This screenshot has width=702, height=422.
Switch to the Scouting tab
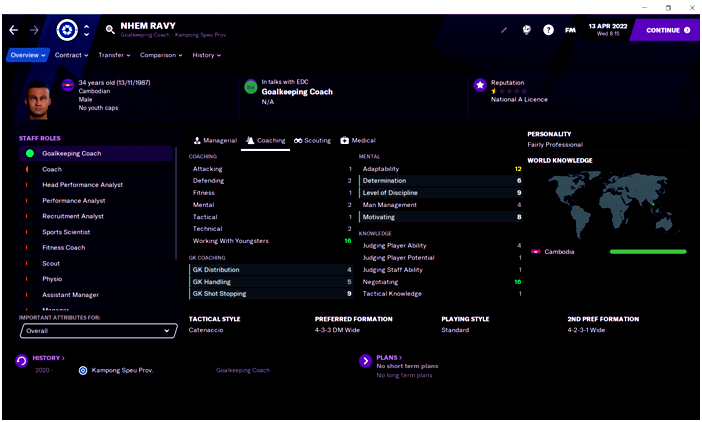[312, 141]
